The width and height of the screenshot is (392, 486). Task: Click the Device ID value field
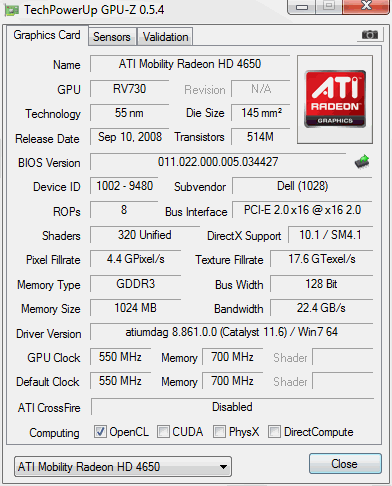[x=124, y=186]
